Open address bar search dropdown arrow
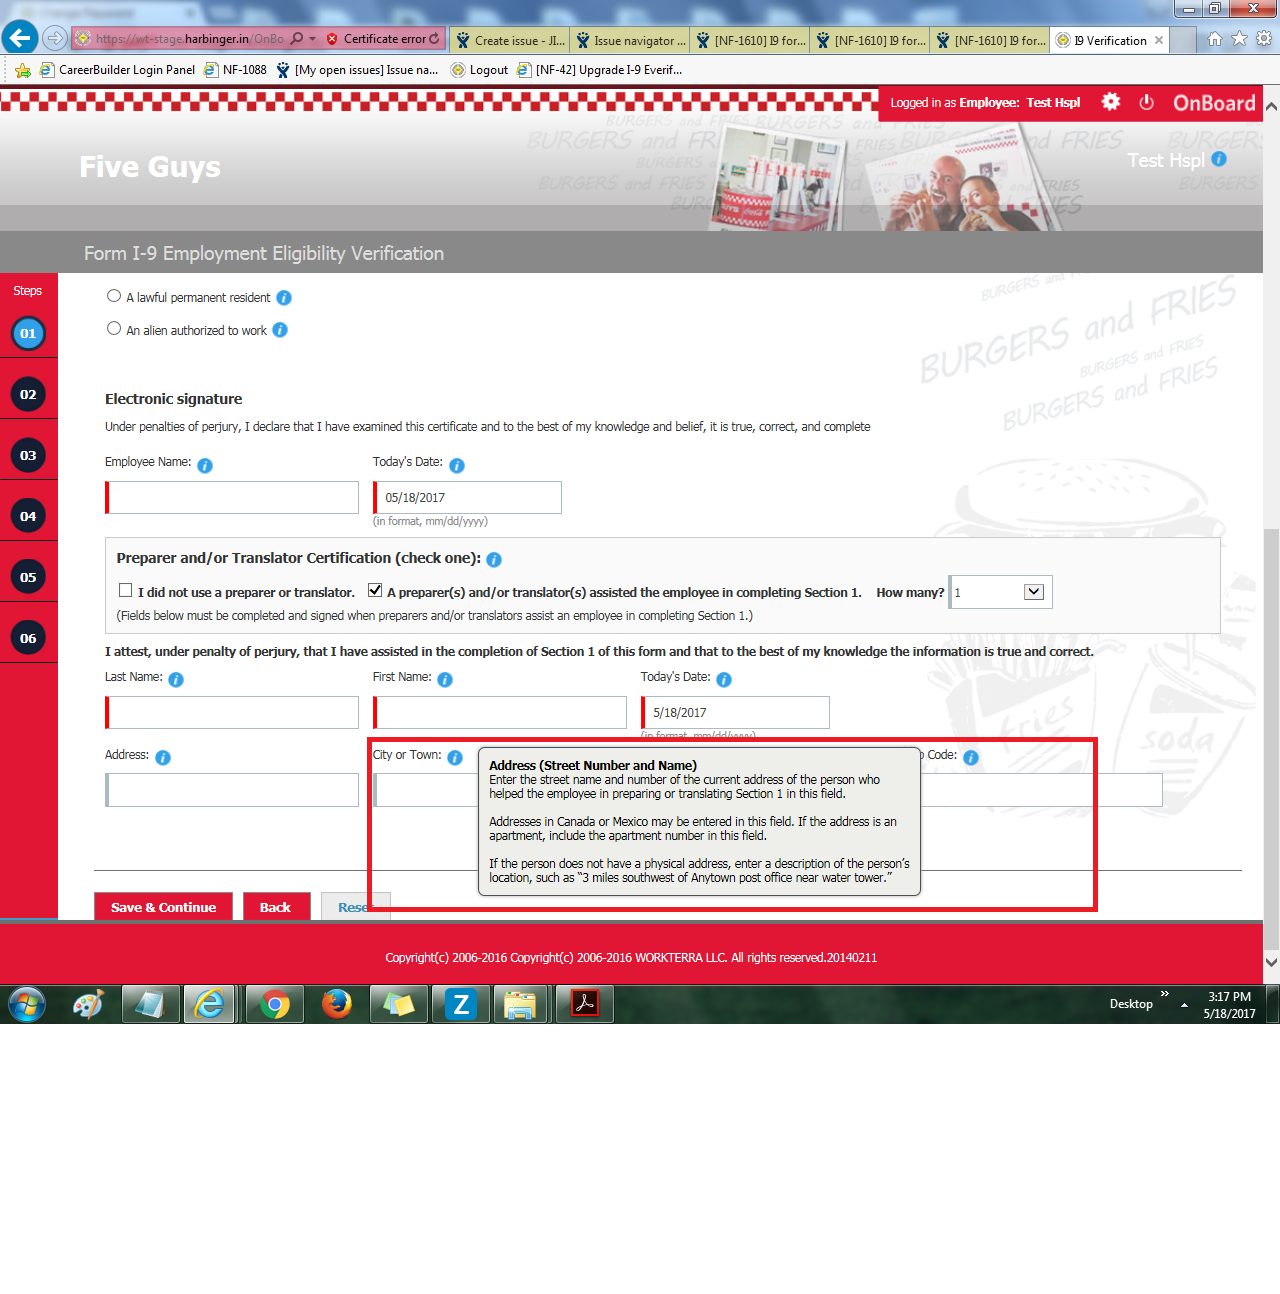 [312, 39]
